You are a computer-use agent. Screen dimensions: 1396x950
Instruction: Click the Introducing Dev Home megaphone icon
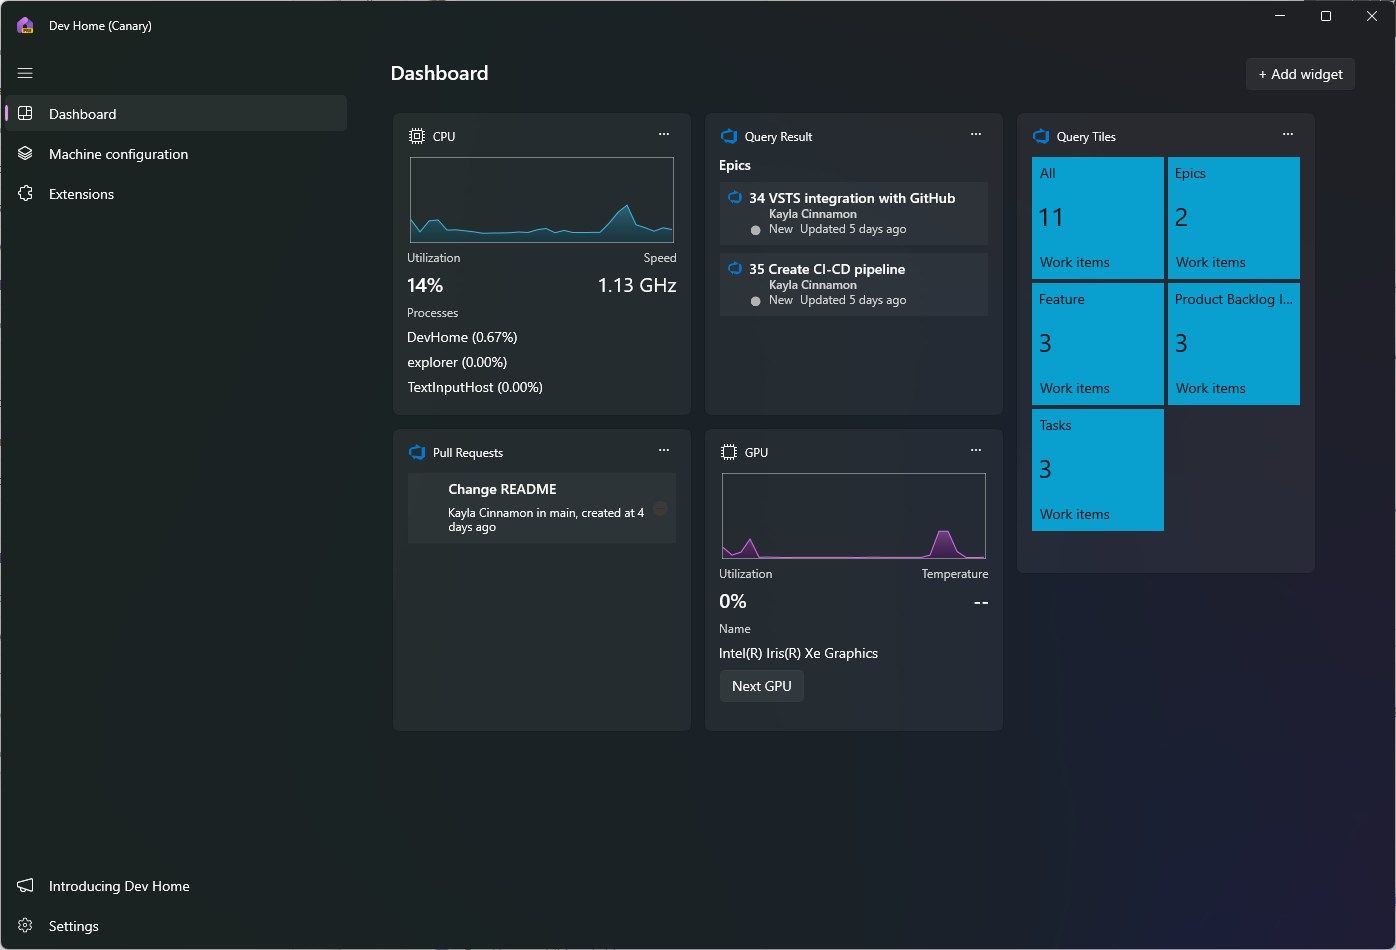coord(26,886)
